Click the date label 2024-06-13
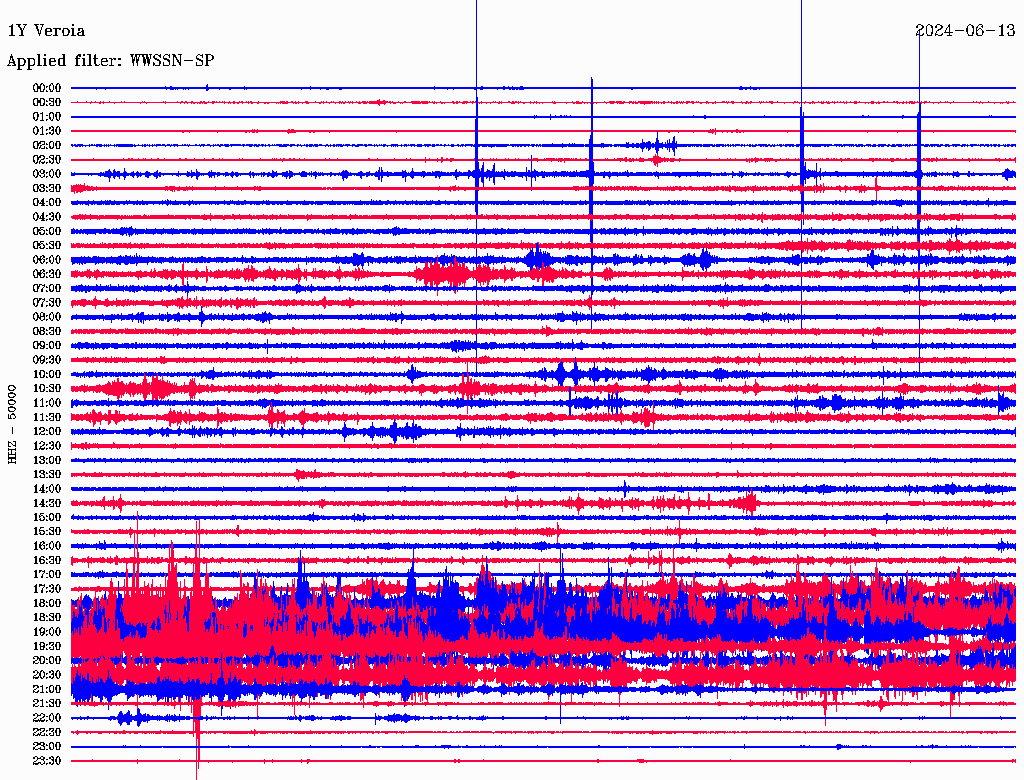This screenshot has height=780, width=1024. tap(965, 31)
